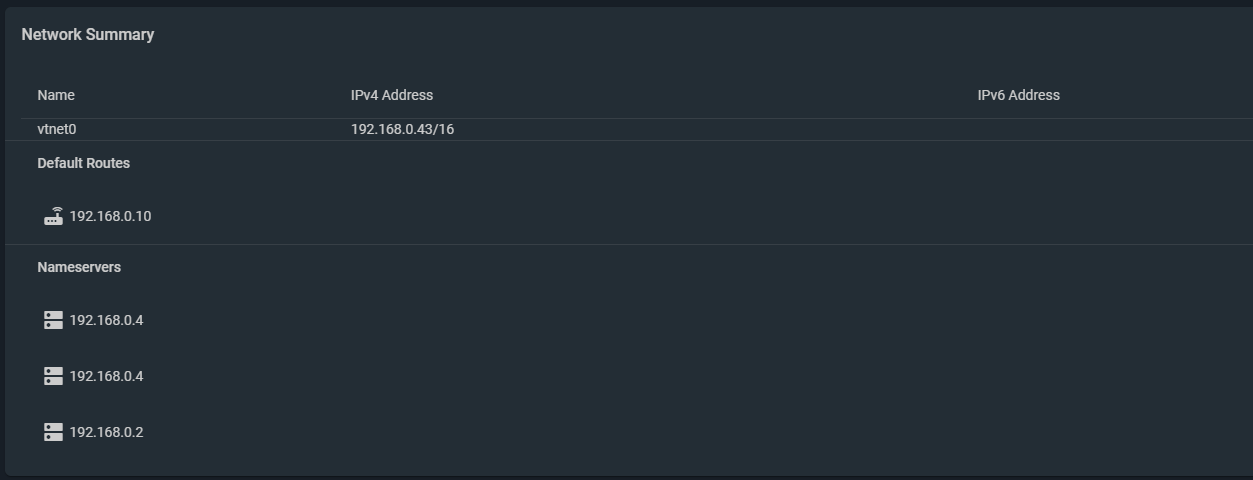Select the vtnet0 interface name

tap(57, 129)
